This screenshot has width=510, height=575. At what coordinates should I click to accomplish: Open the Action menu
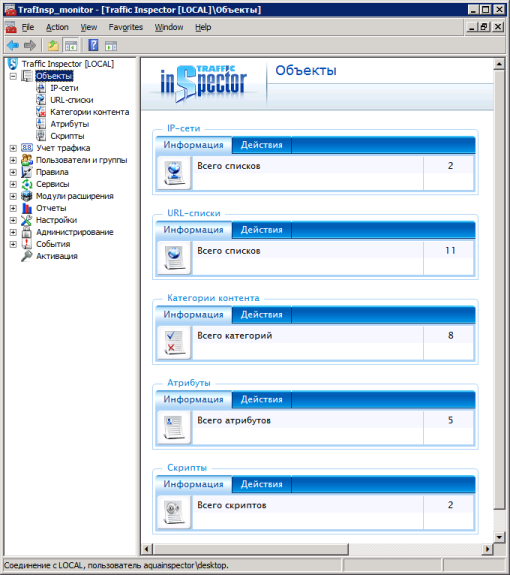point(57,27)
